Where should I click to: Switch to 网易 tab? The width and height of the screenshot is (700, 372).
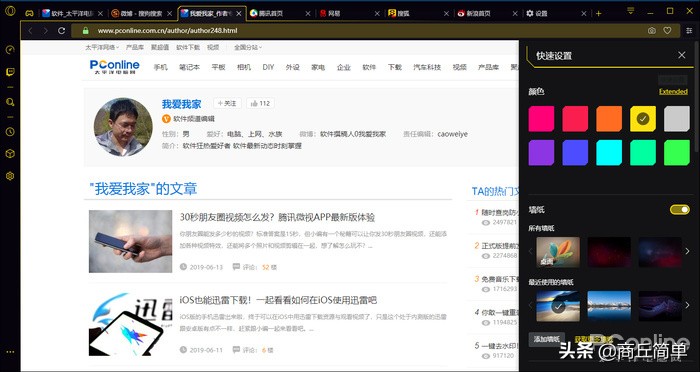[x=350, y=14]
